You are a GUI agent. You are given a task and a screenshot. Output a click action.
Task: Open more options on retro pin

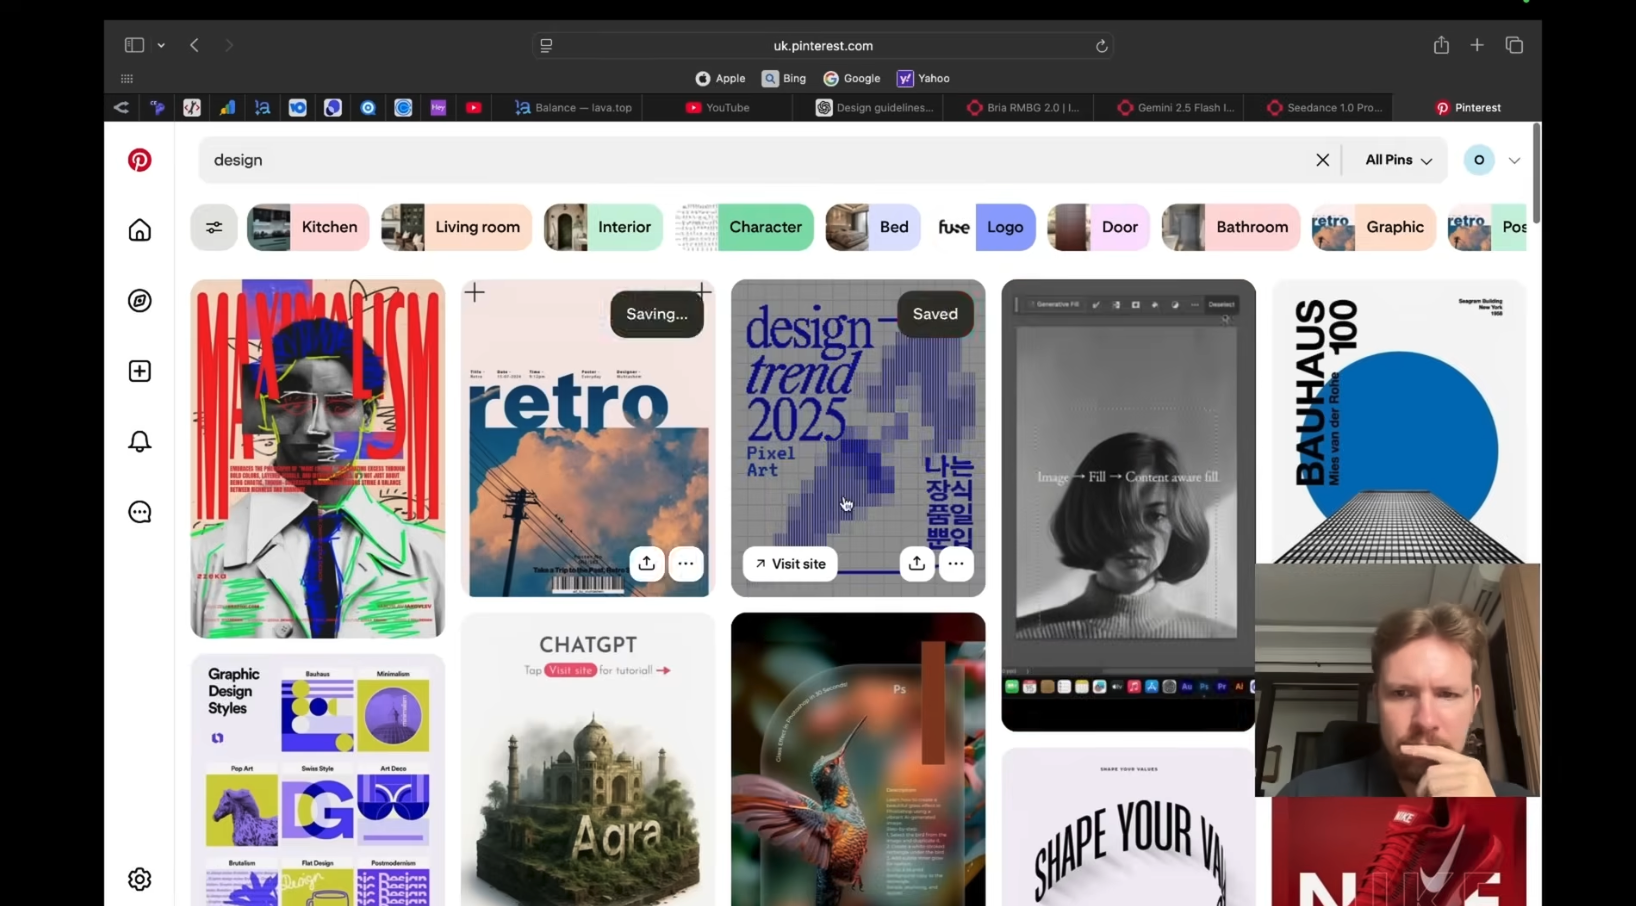pyautogui.click(x=685, y=564)
